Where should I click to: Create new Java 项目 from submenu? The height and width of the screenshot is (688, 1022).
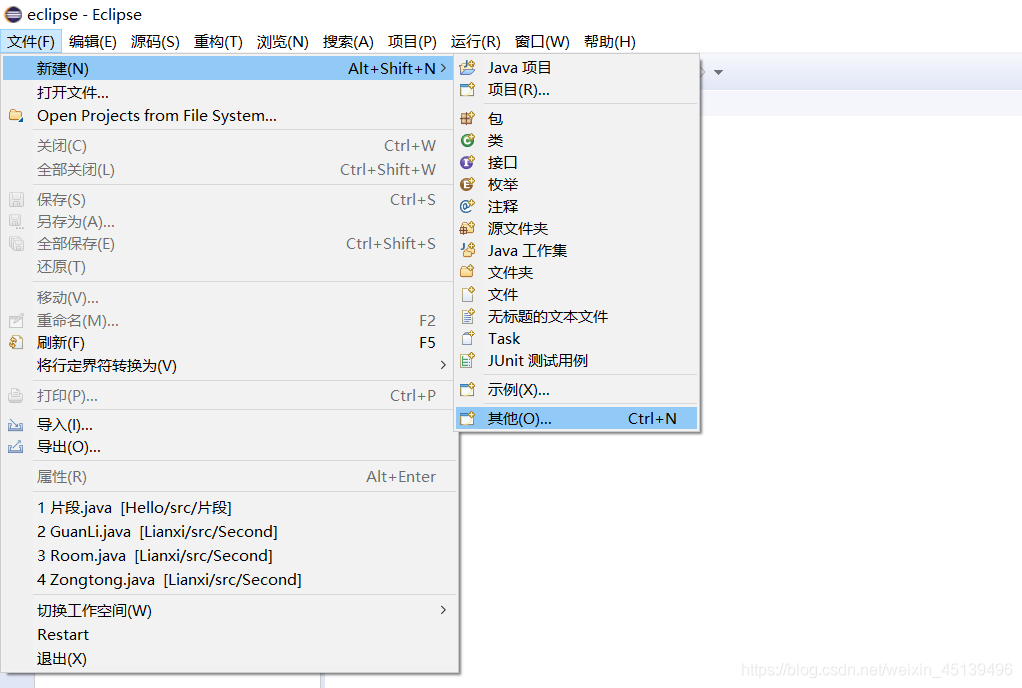point(576,67)
